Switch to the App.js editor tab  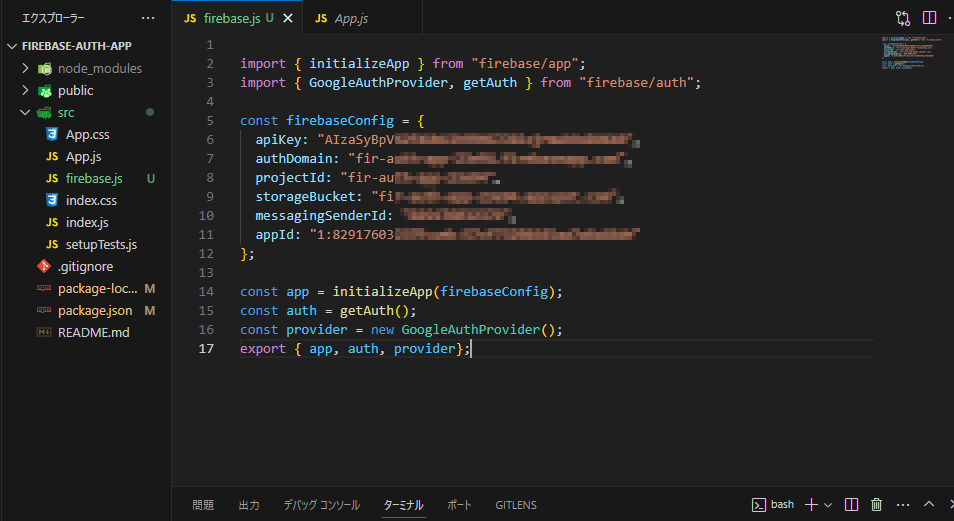click(350, 19)
